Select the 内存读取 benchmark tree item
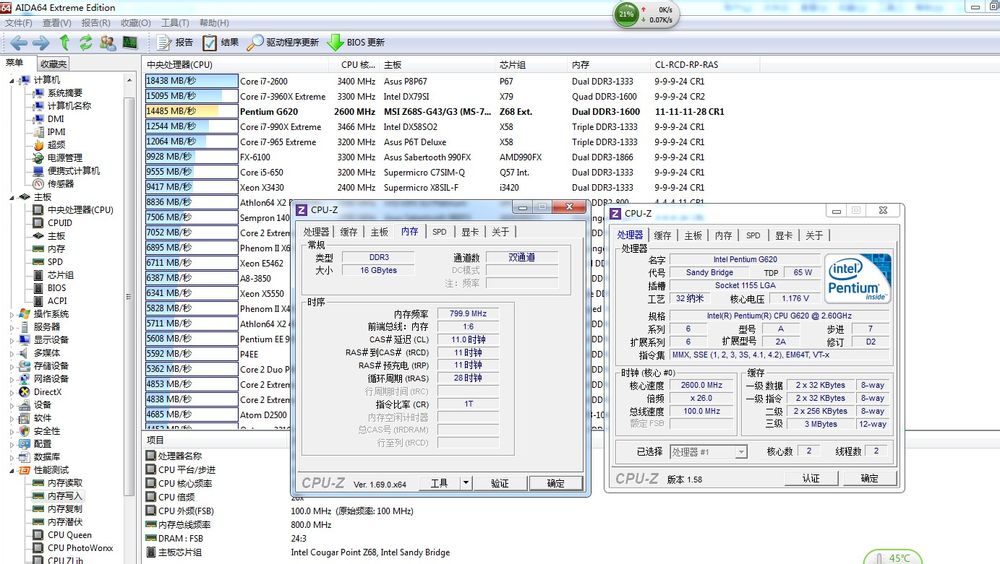 point(65,483)
